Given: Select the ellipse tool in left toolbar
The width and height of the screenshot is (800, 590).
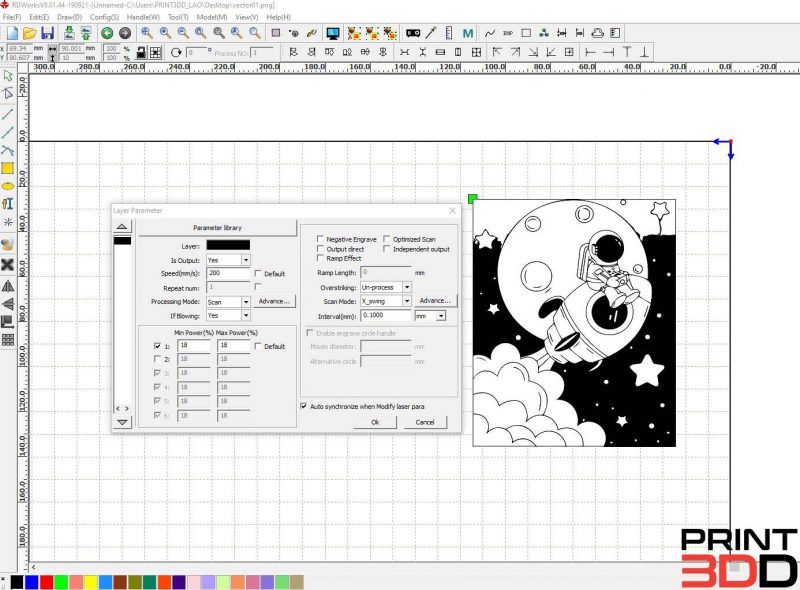Looking at the screenshot, I should pos(8,186).
